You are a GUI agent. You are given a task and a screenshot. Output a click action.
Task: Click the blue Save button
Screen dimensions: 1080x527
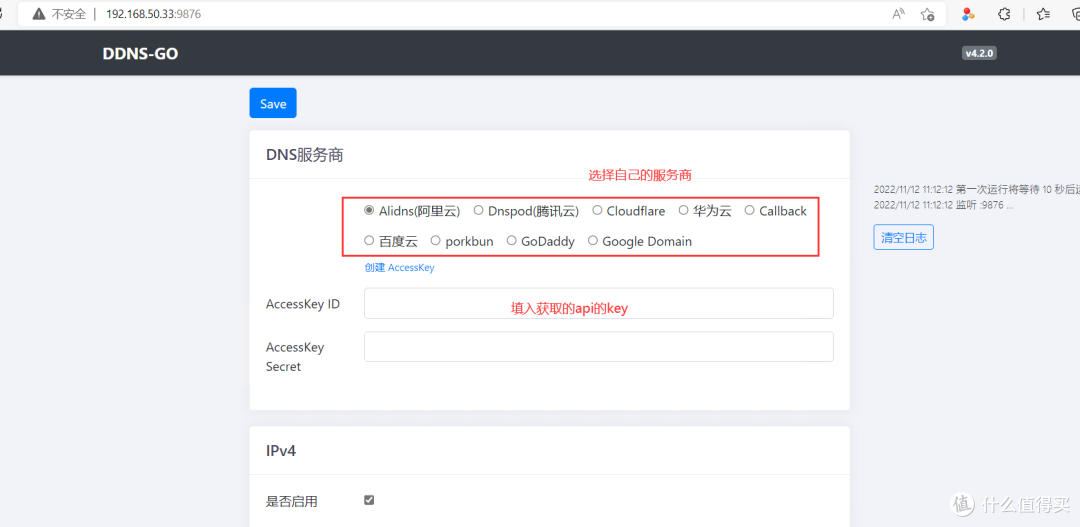[273, 103]
